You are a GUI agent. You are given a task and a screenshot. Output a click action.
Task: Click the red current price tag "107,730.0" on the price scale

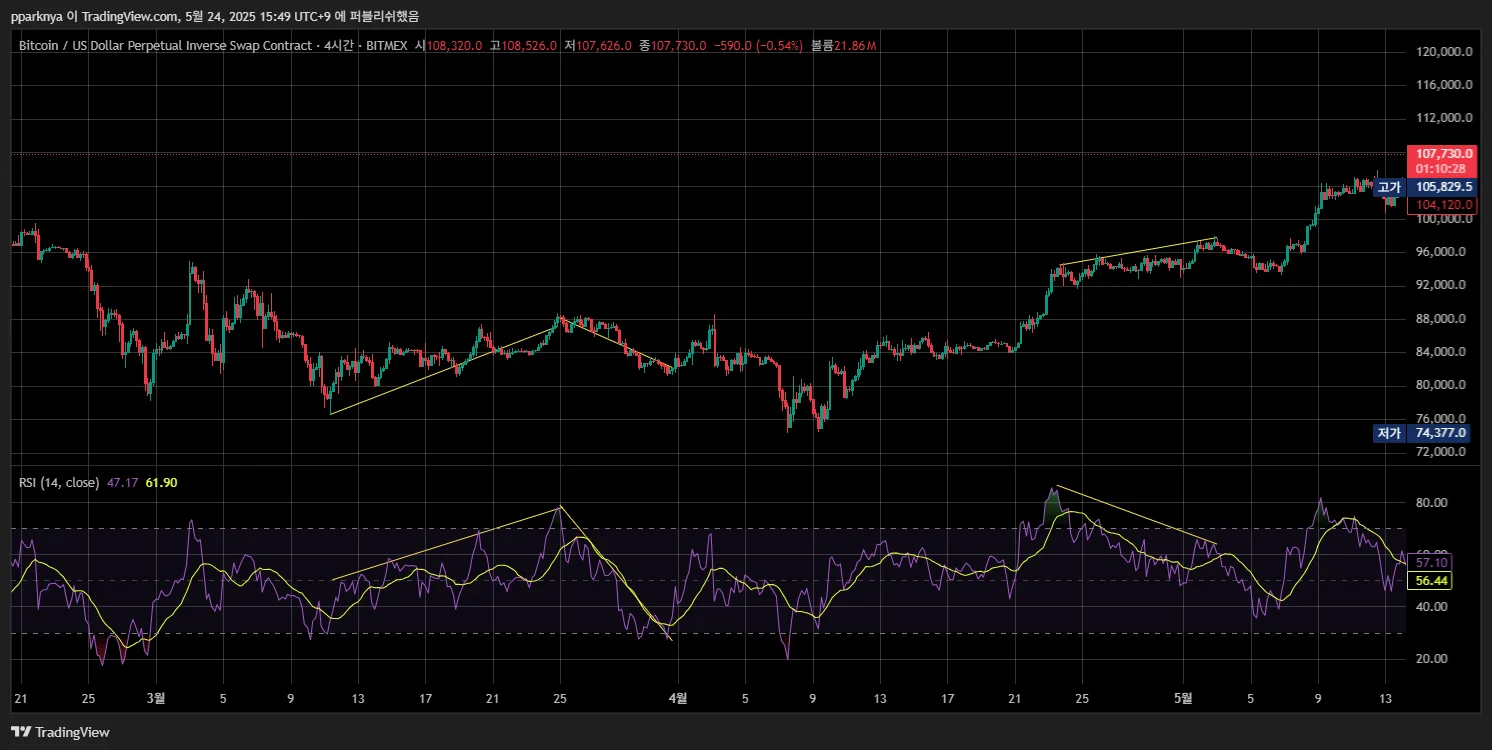[1445, 154]
